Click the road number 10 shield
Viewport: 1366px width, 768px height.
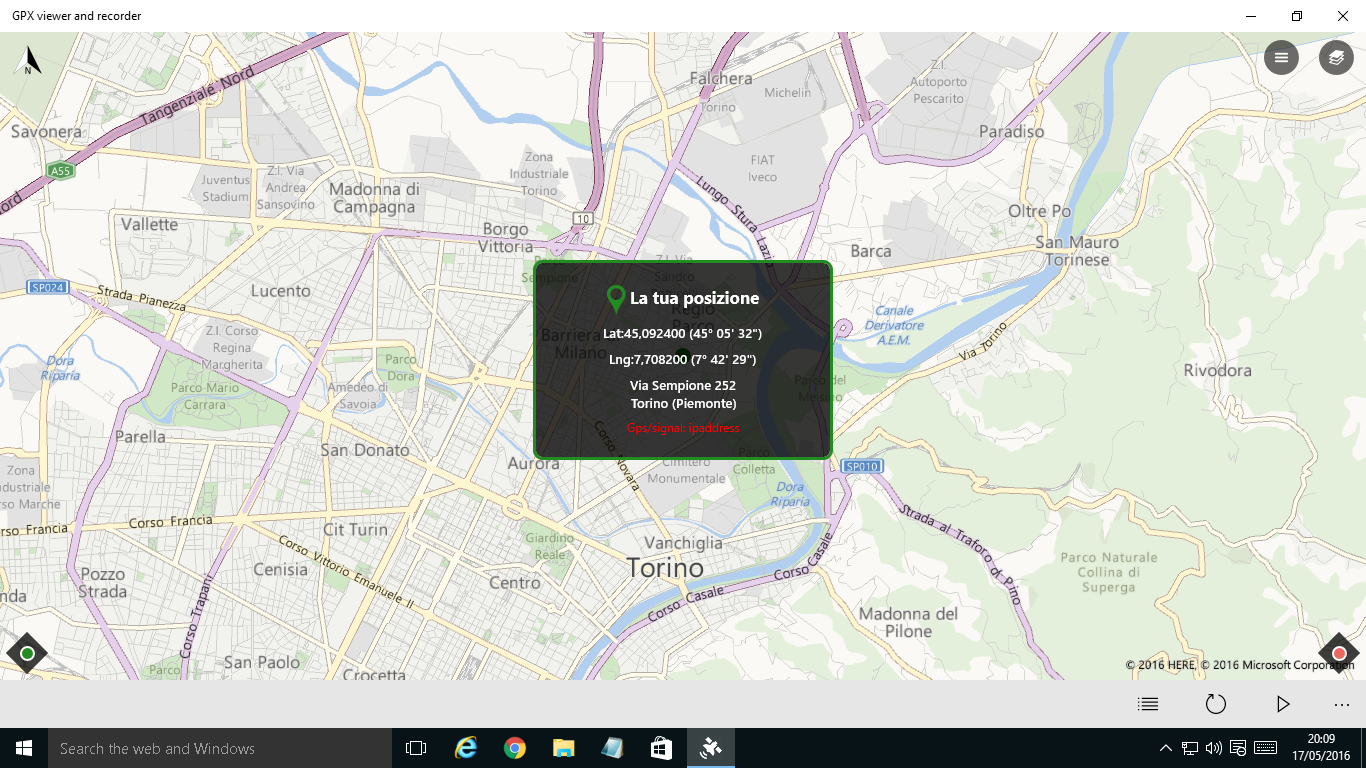(x=584, y=218)
